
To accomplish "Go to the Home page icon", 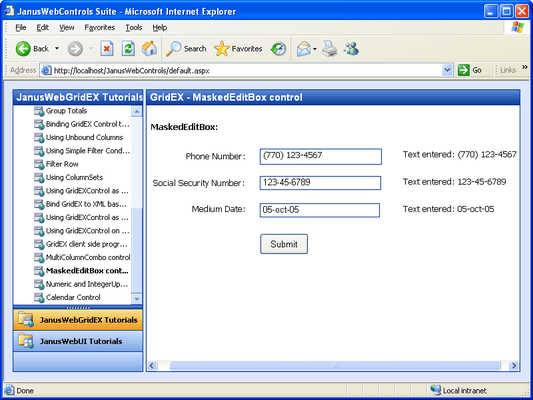I will pos(149,49).
